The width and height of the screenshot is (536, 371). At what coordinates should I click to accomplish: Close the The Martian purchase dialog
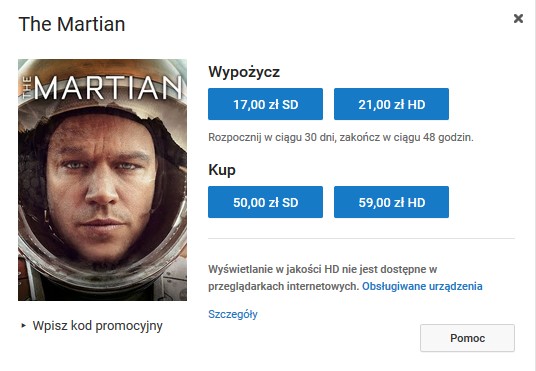coord(518,18)
